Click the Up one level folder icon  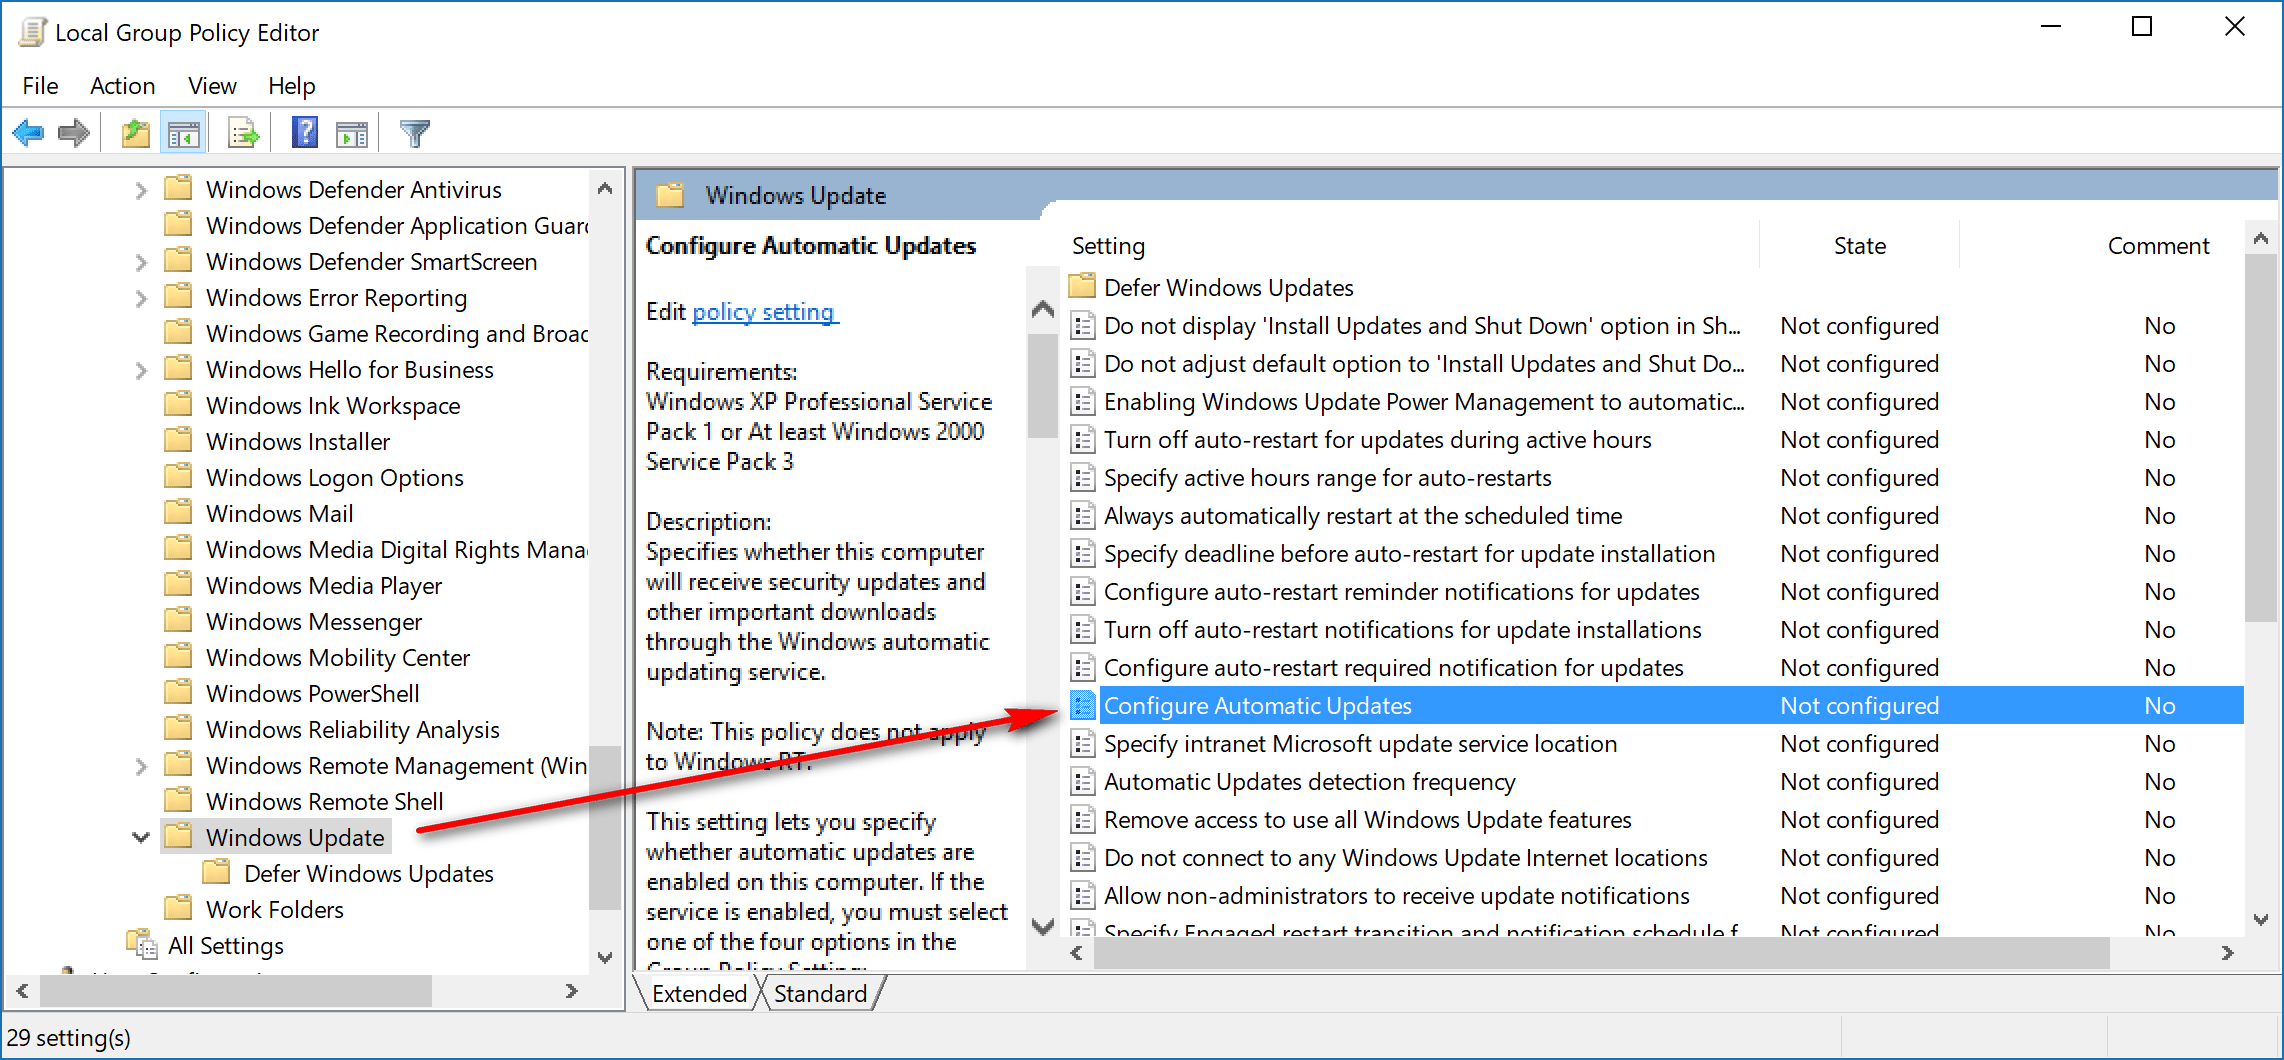pyautogui.click(x=135, y=133)
